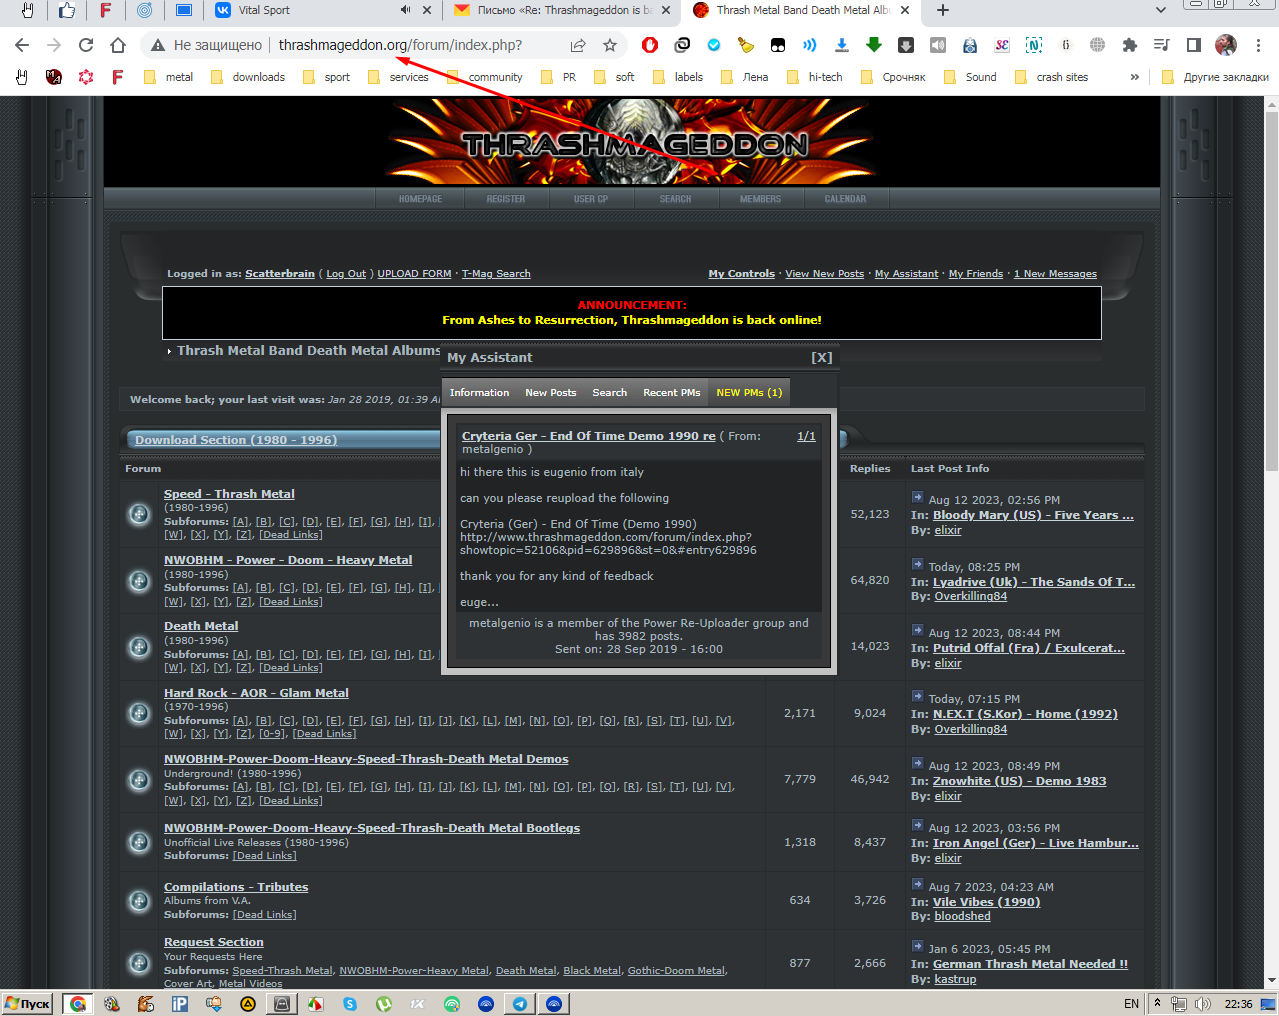Select the Search tab in My Assistant
Viewport: 1279px width, 1016px height.
(x=609, y=393)
